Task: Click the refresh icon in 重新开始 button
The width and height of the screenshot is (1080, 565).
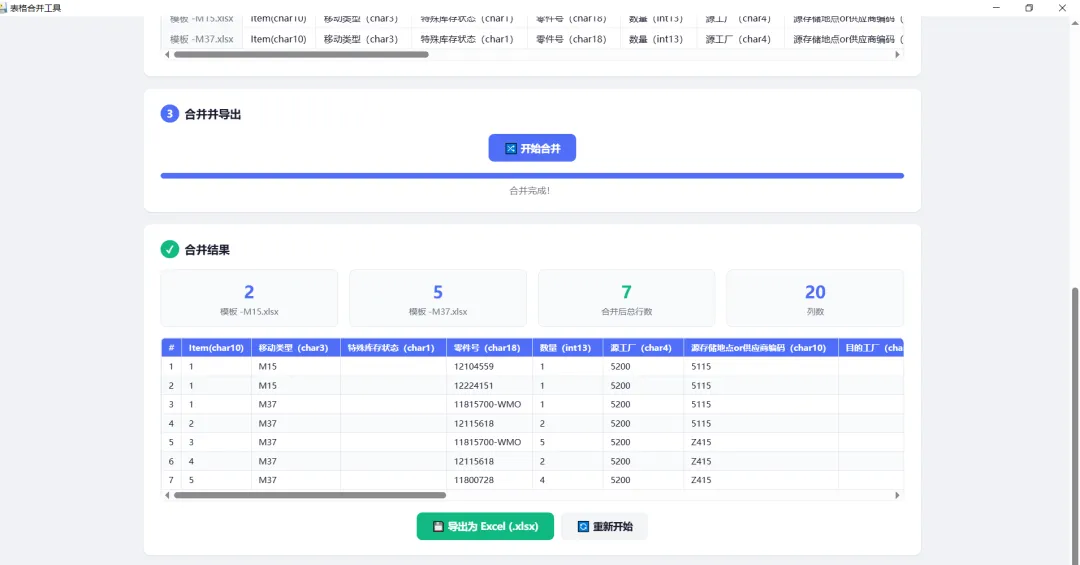Action: [x=583, y=526]
